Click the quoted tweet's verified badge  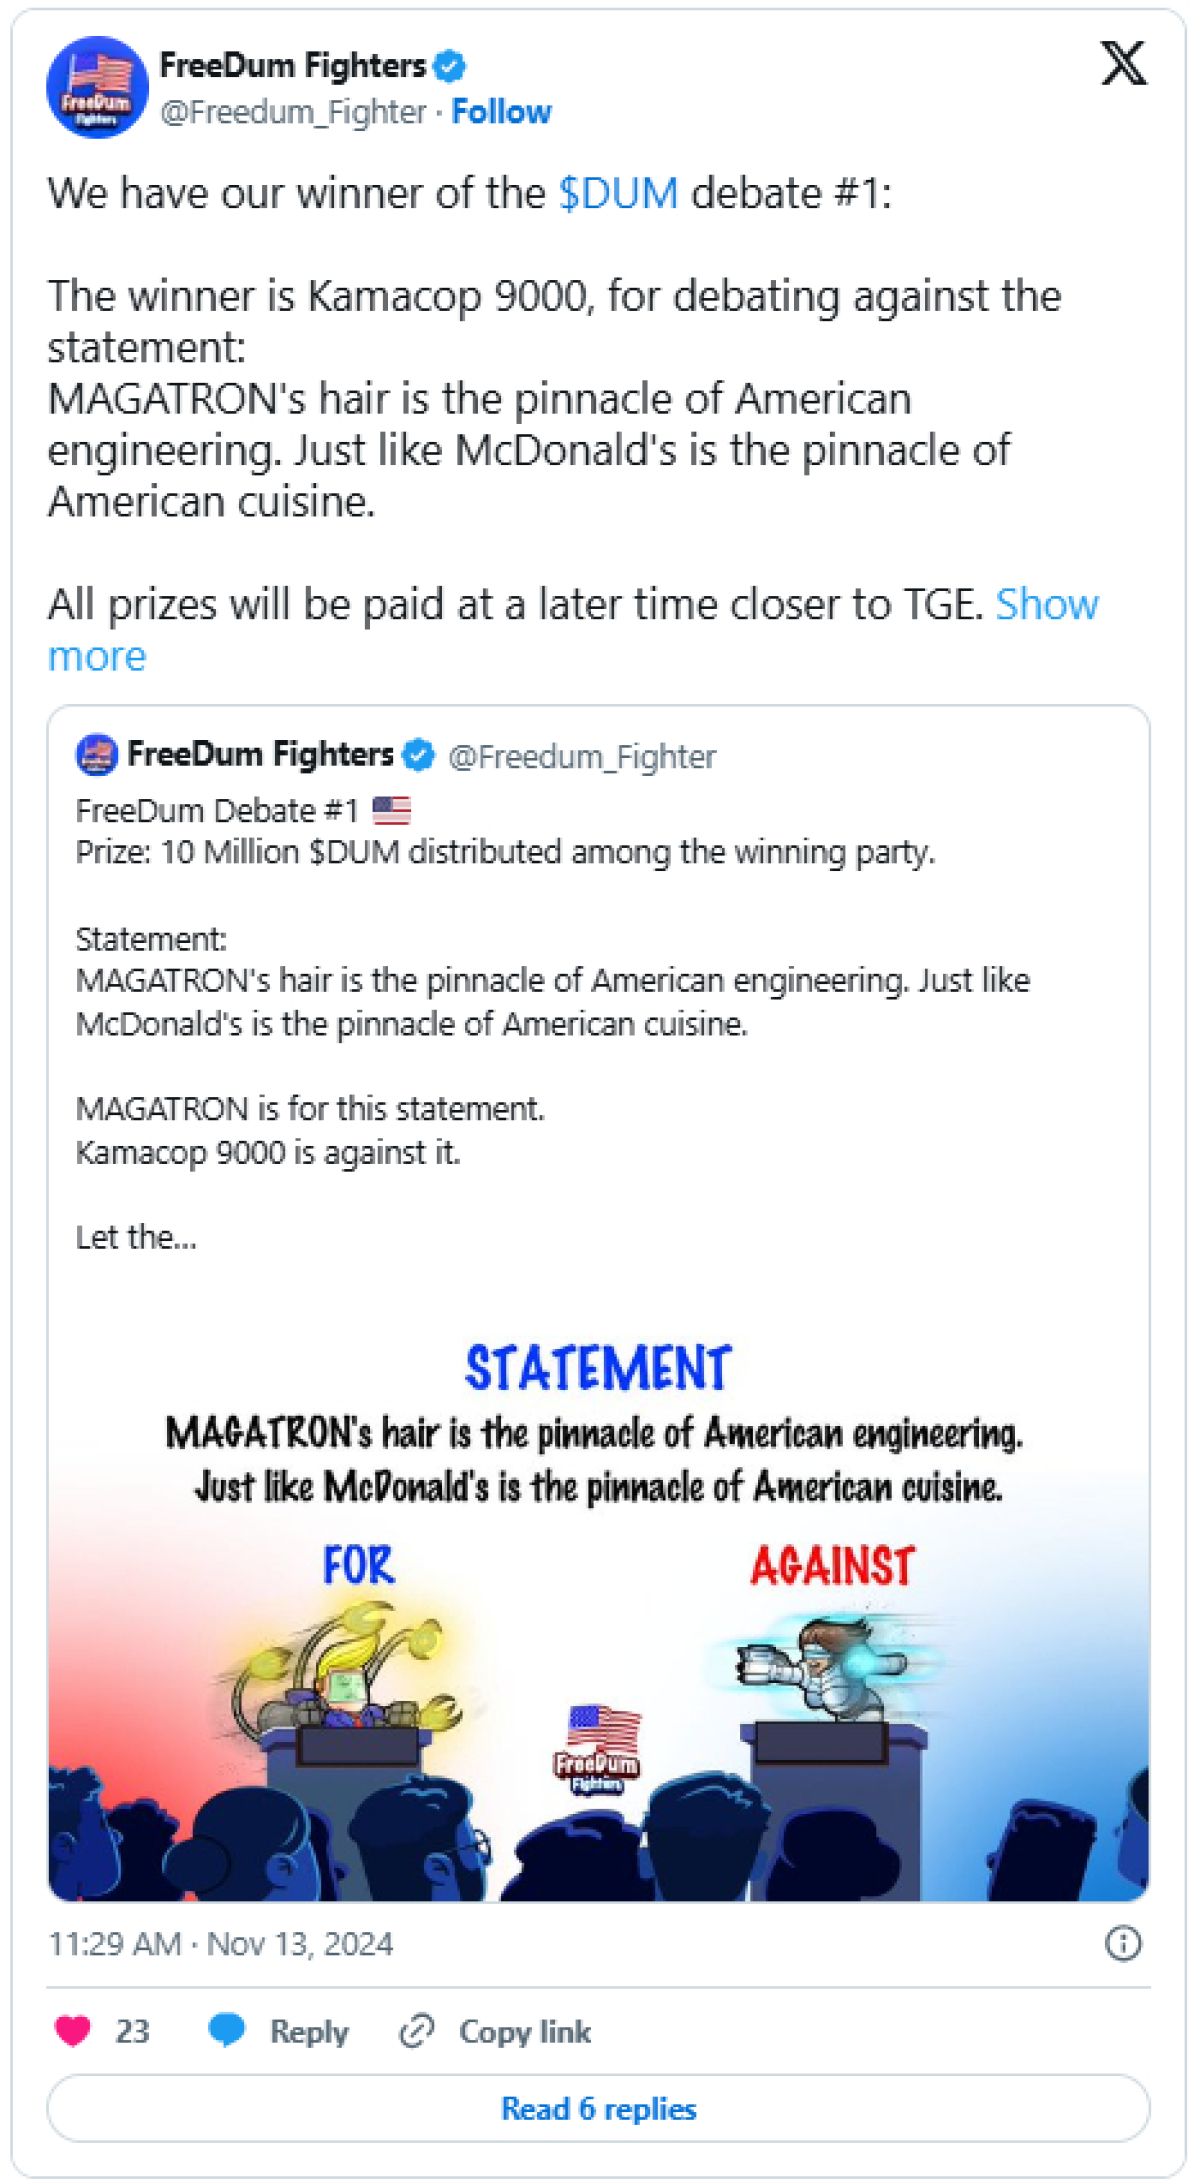[x=418, y=755]
